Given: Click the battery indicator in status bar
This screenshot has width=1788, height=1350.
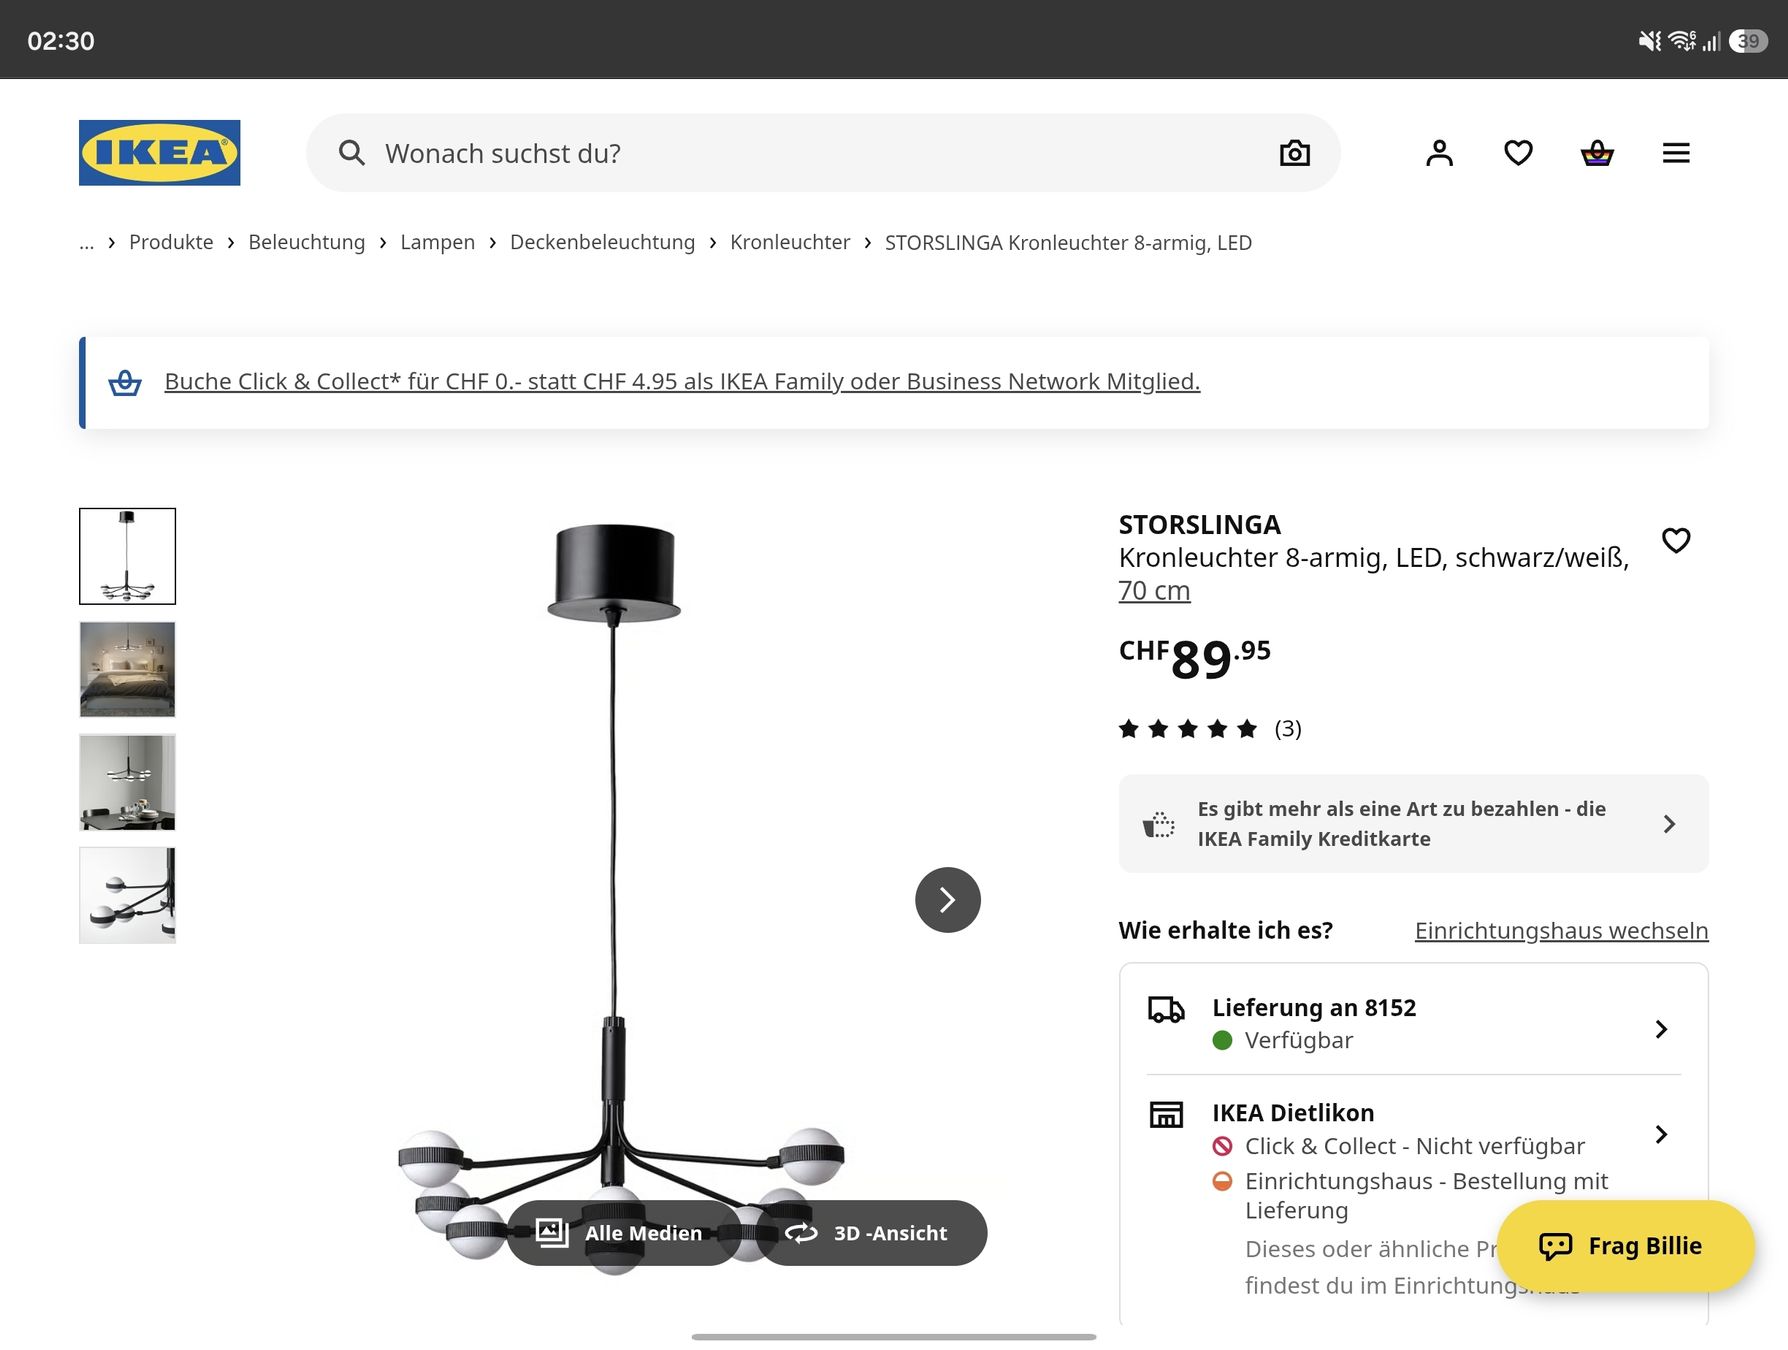Looking at the screenshot, I should [x=1748, y=41].
